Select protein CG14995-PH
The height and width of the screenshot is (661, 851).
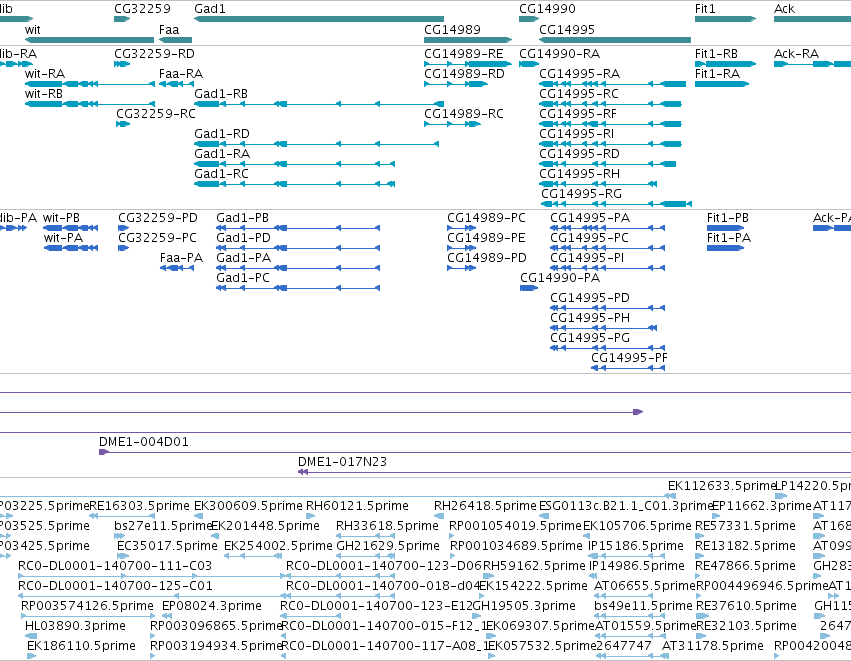(604, 328)
